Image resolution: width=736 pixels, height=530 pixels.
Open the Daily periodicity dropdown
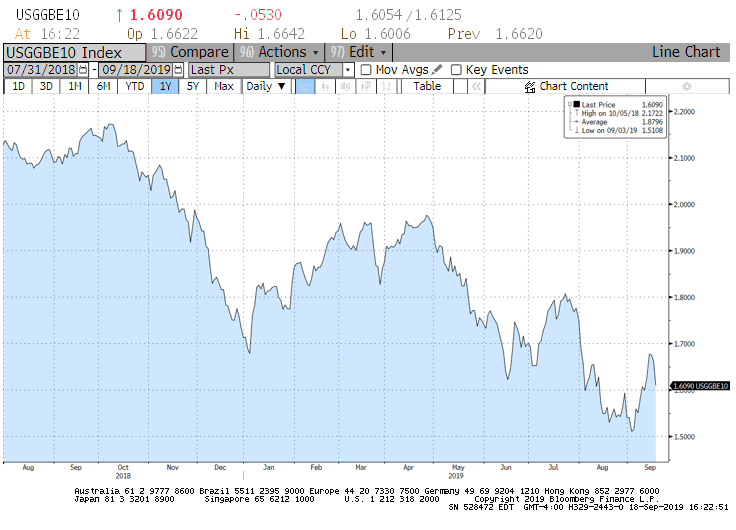tap(266, 87)
